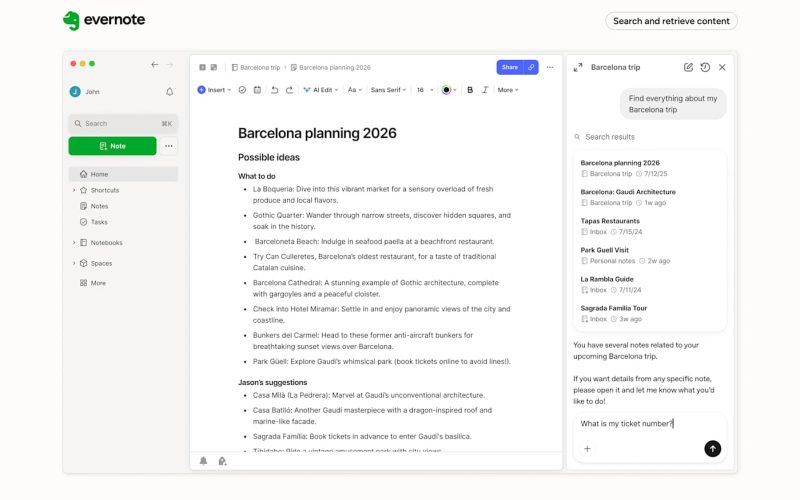Open La Rambla Guide search result
The image size is (800, 500).
coord(649,284)
